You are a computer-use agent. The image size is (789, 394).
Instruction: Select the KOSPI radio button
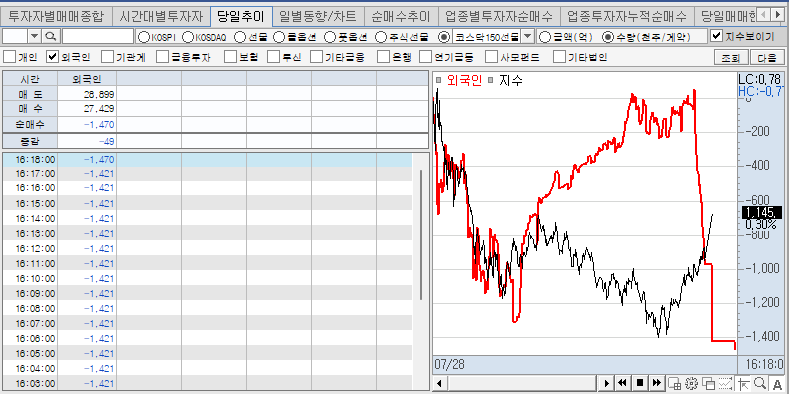pyautogui.click(x=143, y=37)
